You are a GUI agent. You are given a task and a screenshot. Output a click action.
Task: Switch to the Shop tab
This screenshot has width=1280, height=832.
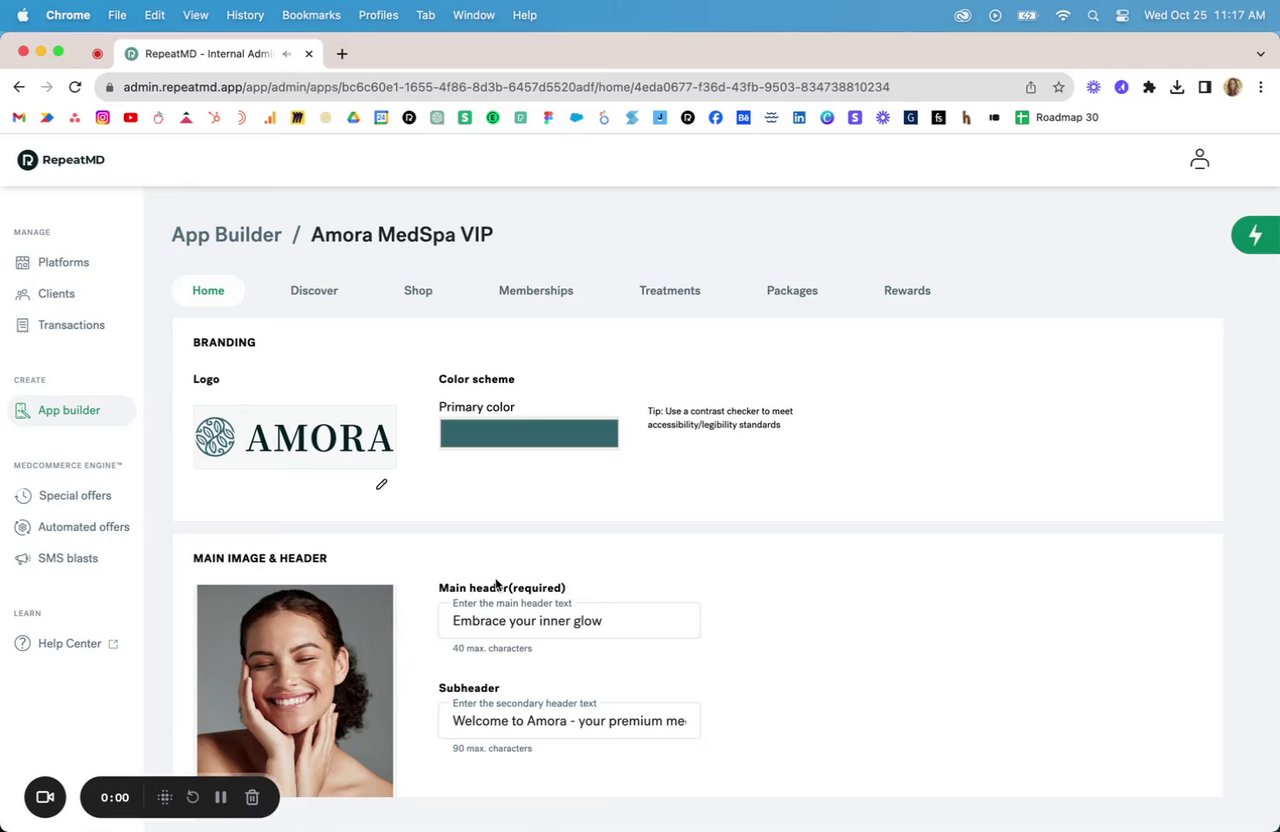point(418,291)
